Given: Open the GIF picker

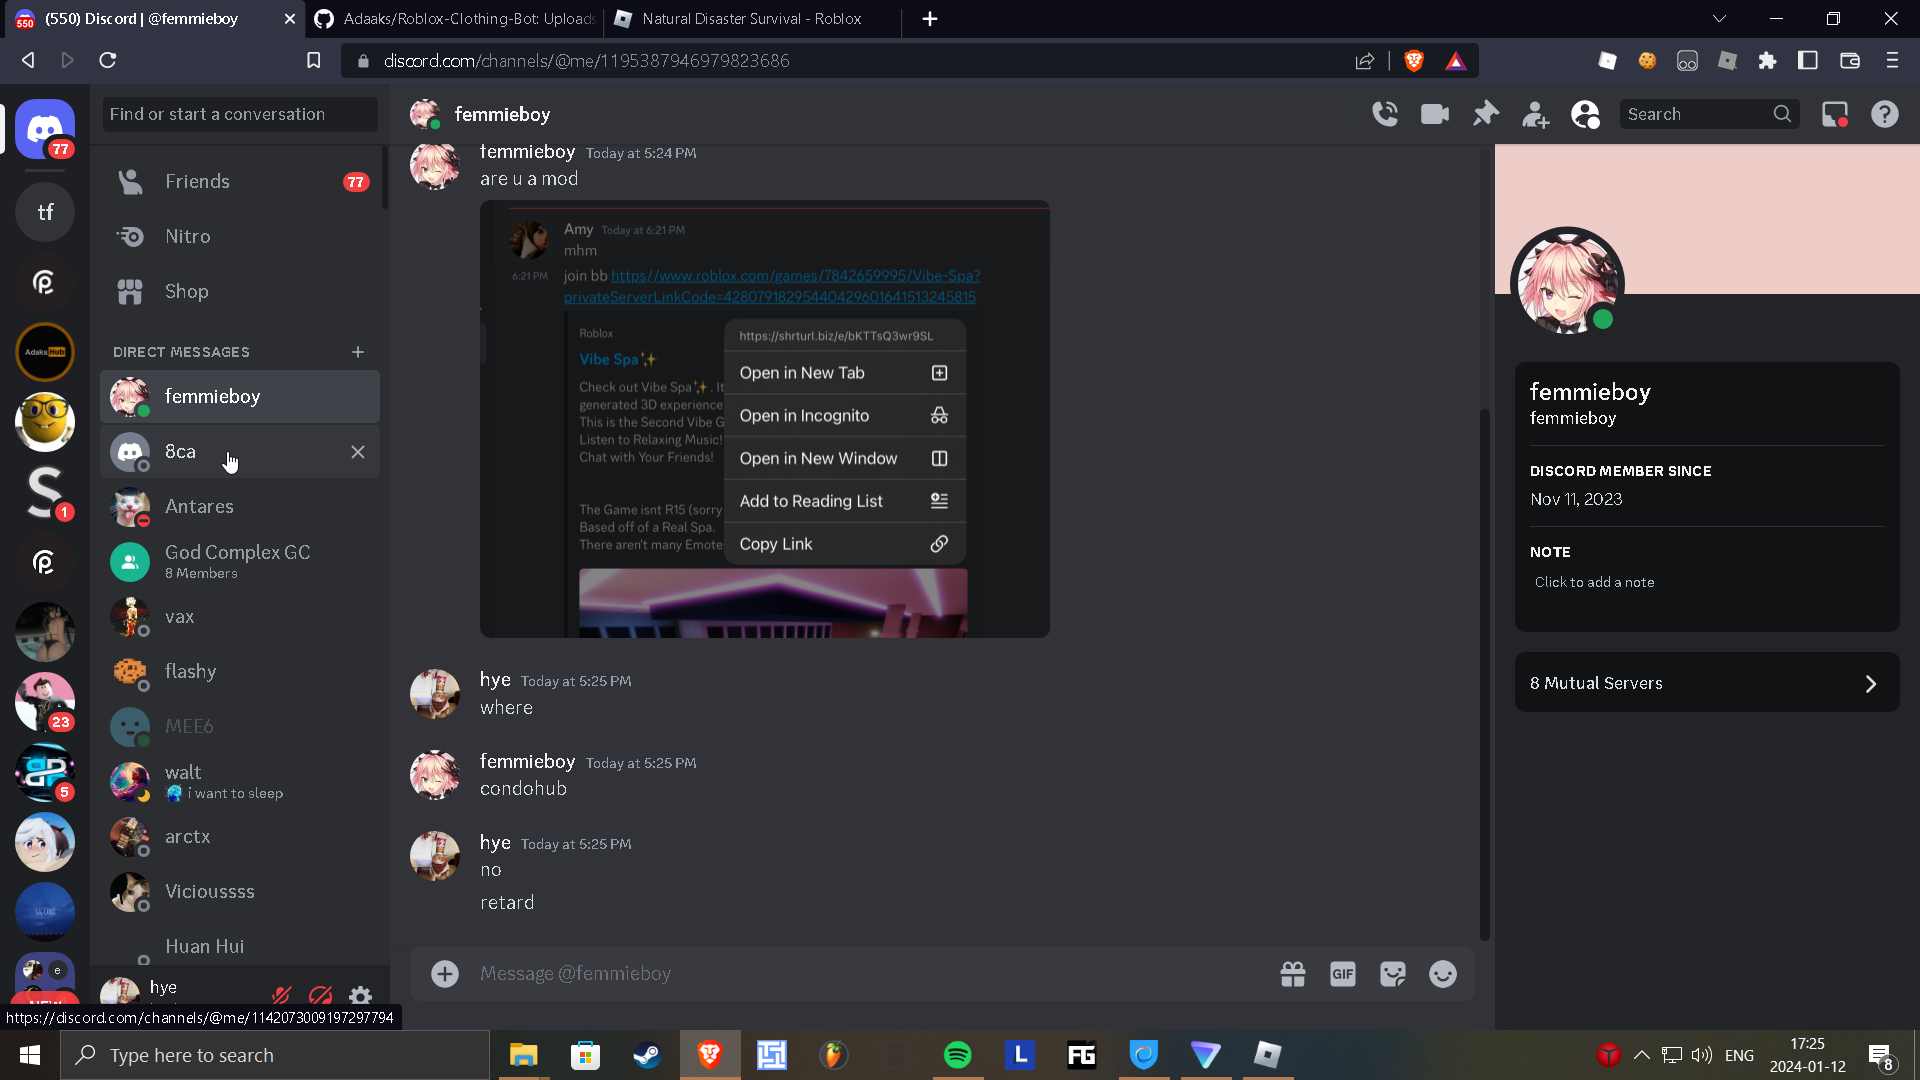Looking at the screenshot, I should click(1343, 974).
